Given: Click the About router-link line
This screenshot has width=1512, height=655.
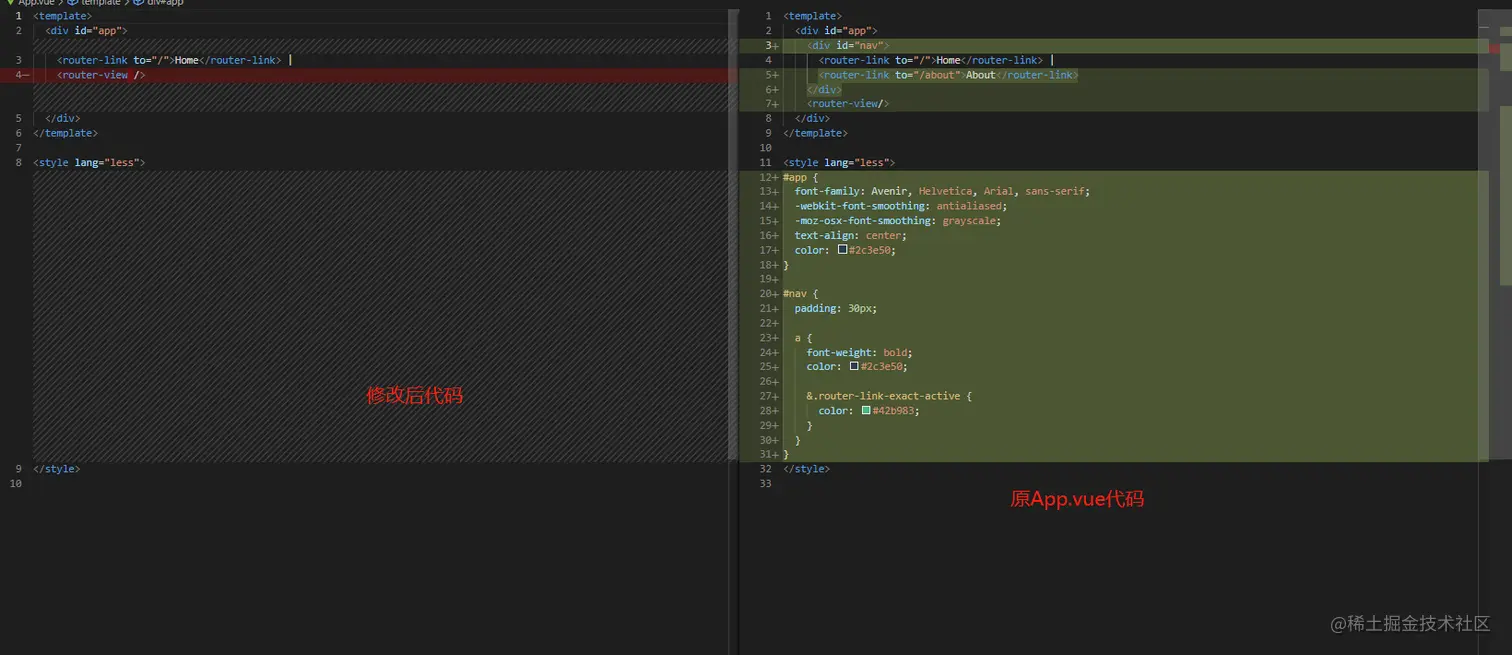Looking at the screenshot, I should [948, 75].
